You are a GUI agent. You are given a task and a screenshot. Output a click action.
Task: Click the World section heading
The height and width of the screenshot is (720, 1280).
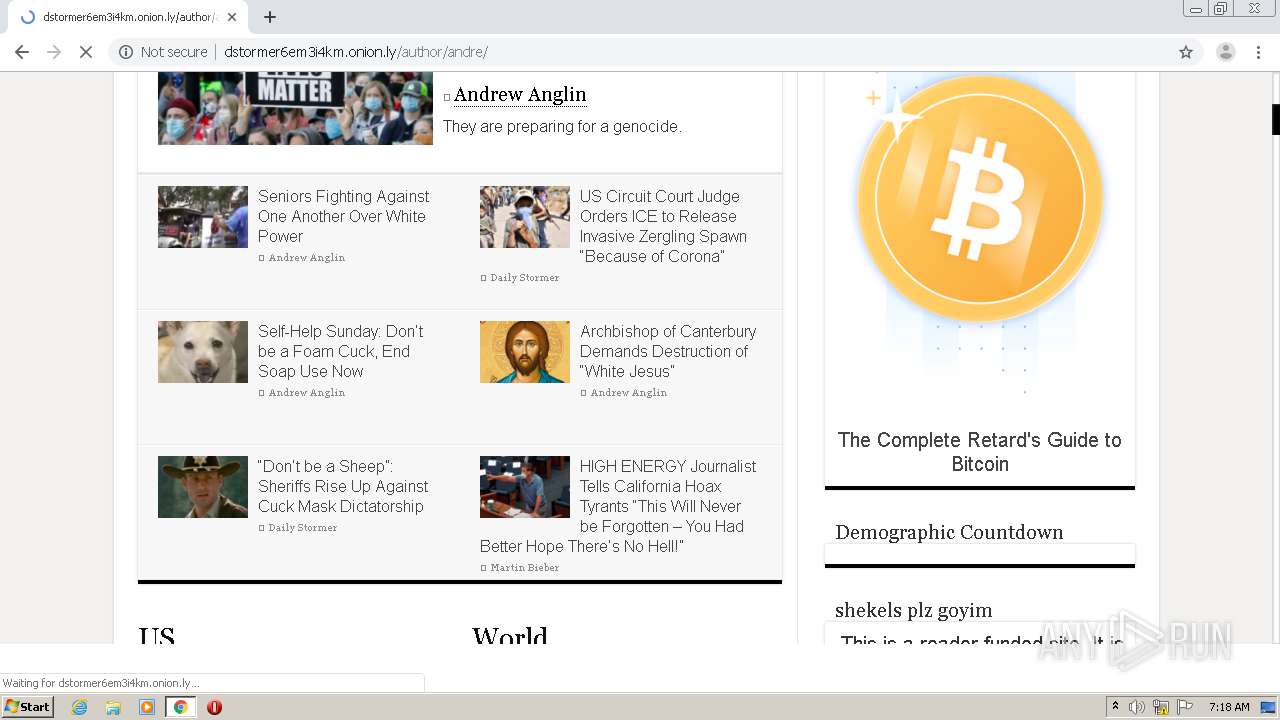(x=510, y=634)
